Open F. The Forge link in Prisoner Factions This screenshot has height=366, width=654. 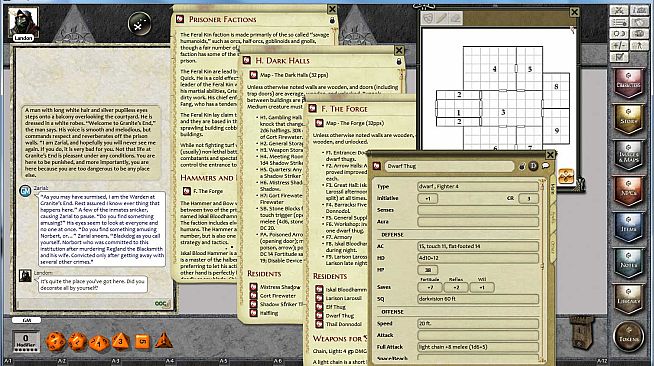[x=208, y=191]
